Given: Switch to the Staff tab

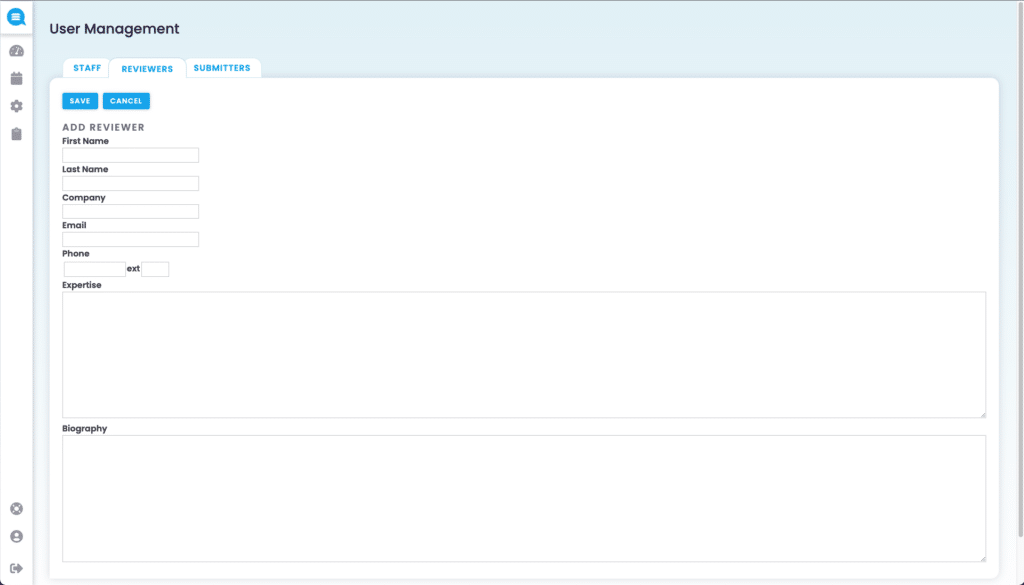Looking at the screenshot, I should [x=87, y=68].
